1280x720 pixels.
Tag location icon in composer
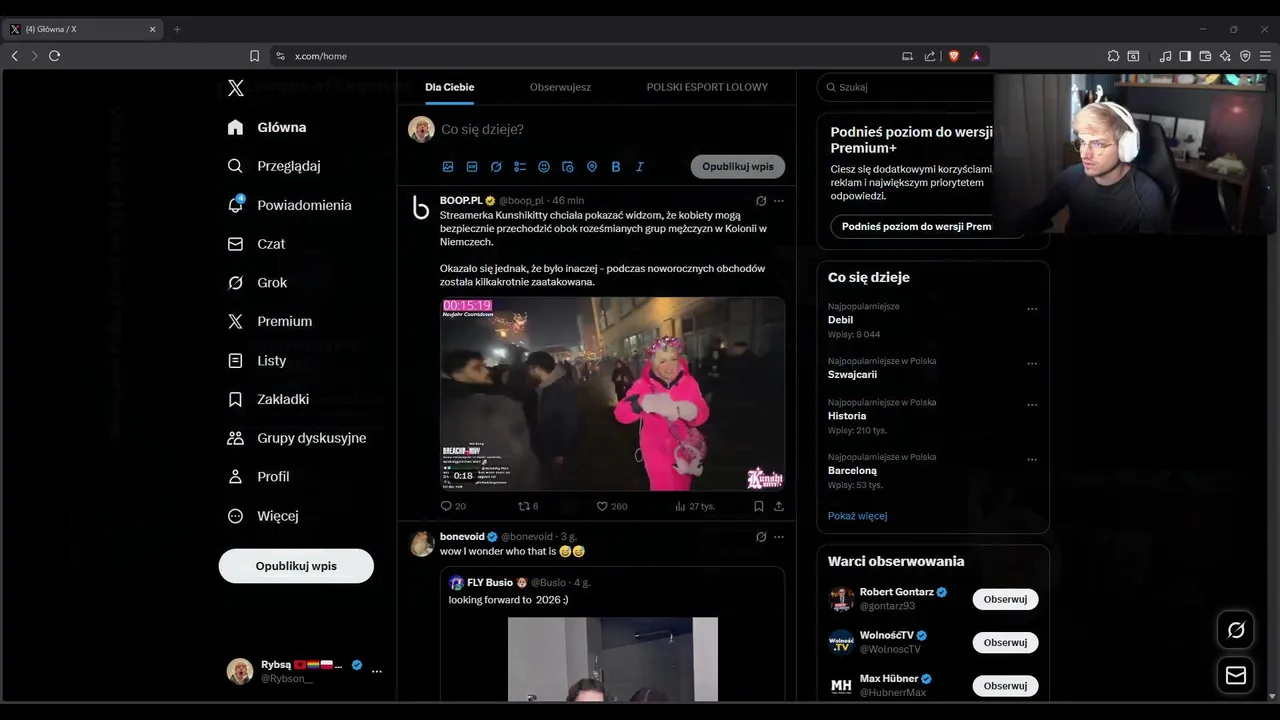[x=592, y=167]
